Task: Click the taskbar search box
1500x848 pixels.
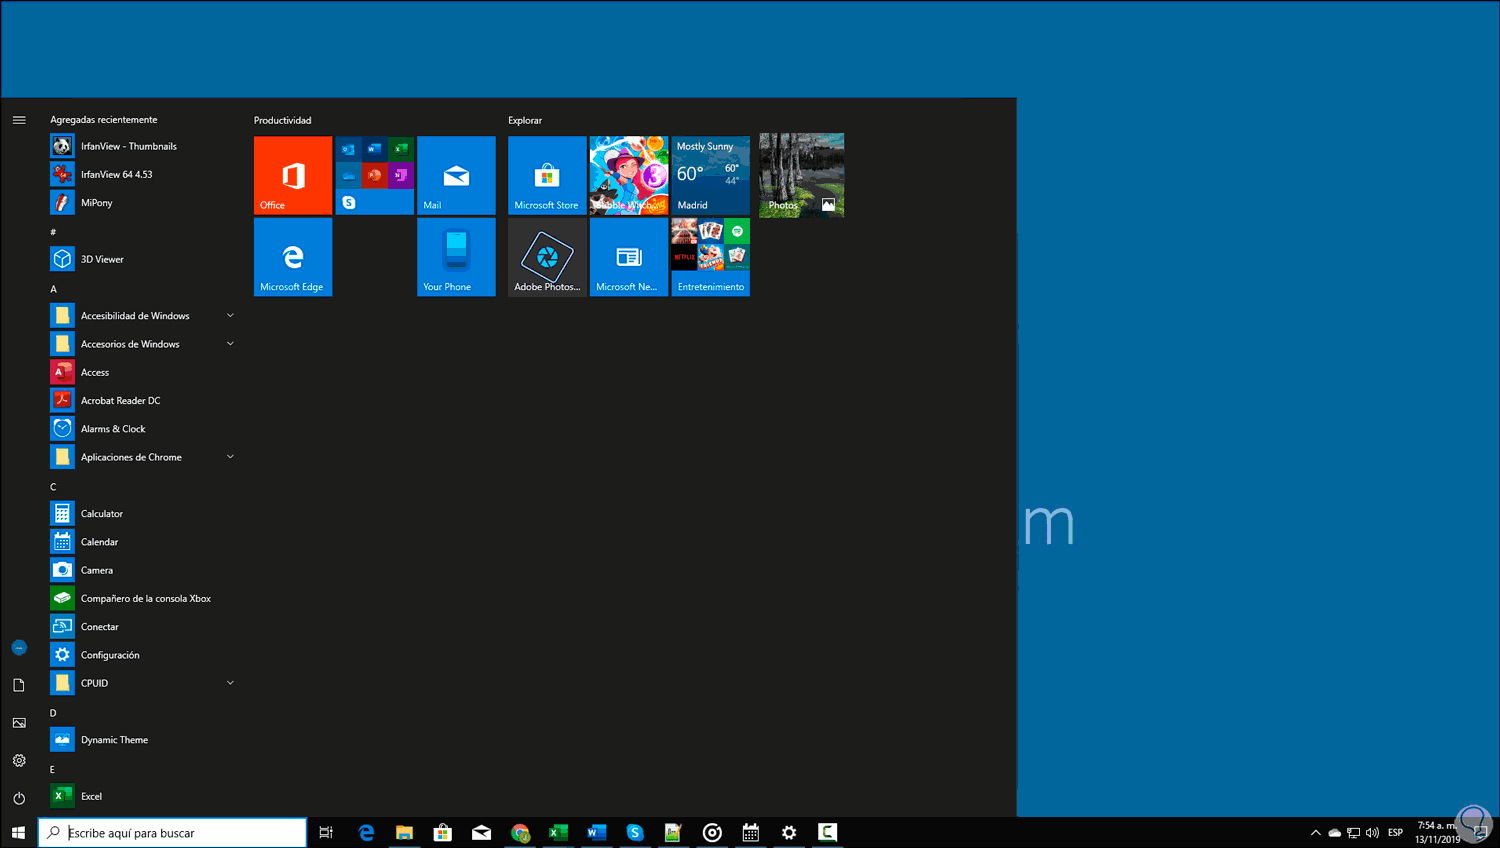Action: (173, 832)
